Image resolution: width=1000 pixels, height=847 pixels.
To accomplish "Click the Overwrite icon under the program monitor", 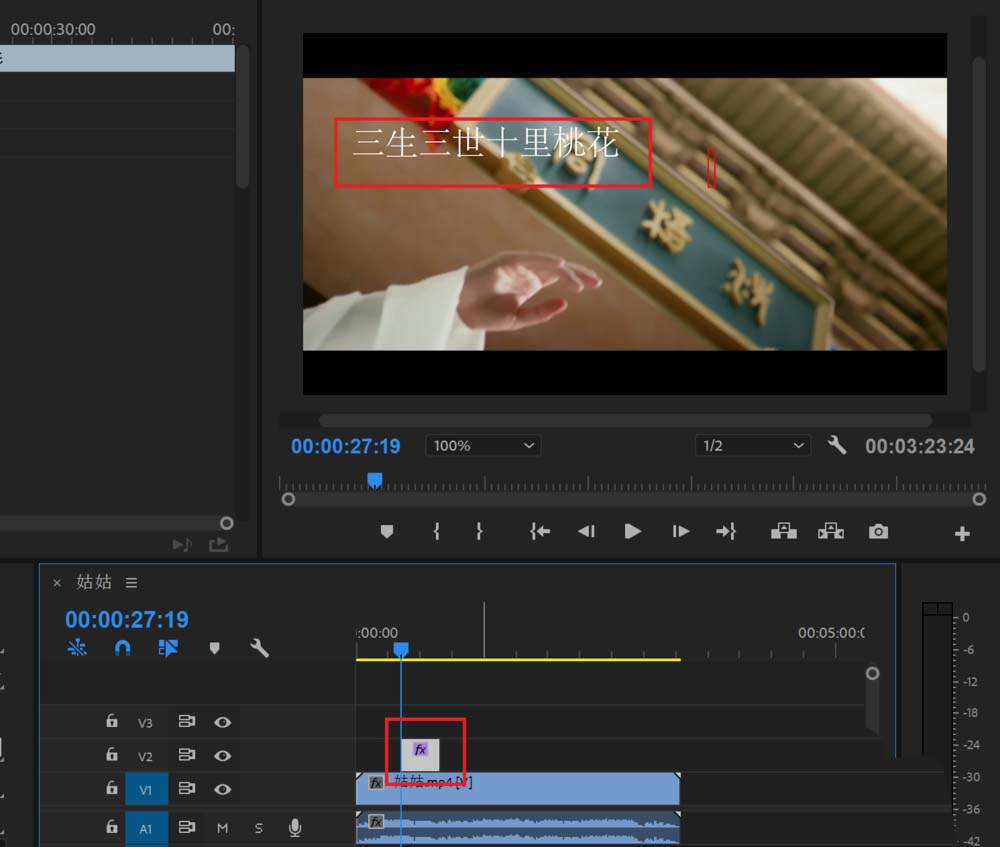I will pyautogui.click(x=831, y=531).
